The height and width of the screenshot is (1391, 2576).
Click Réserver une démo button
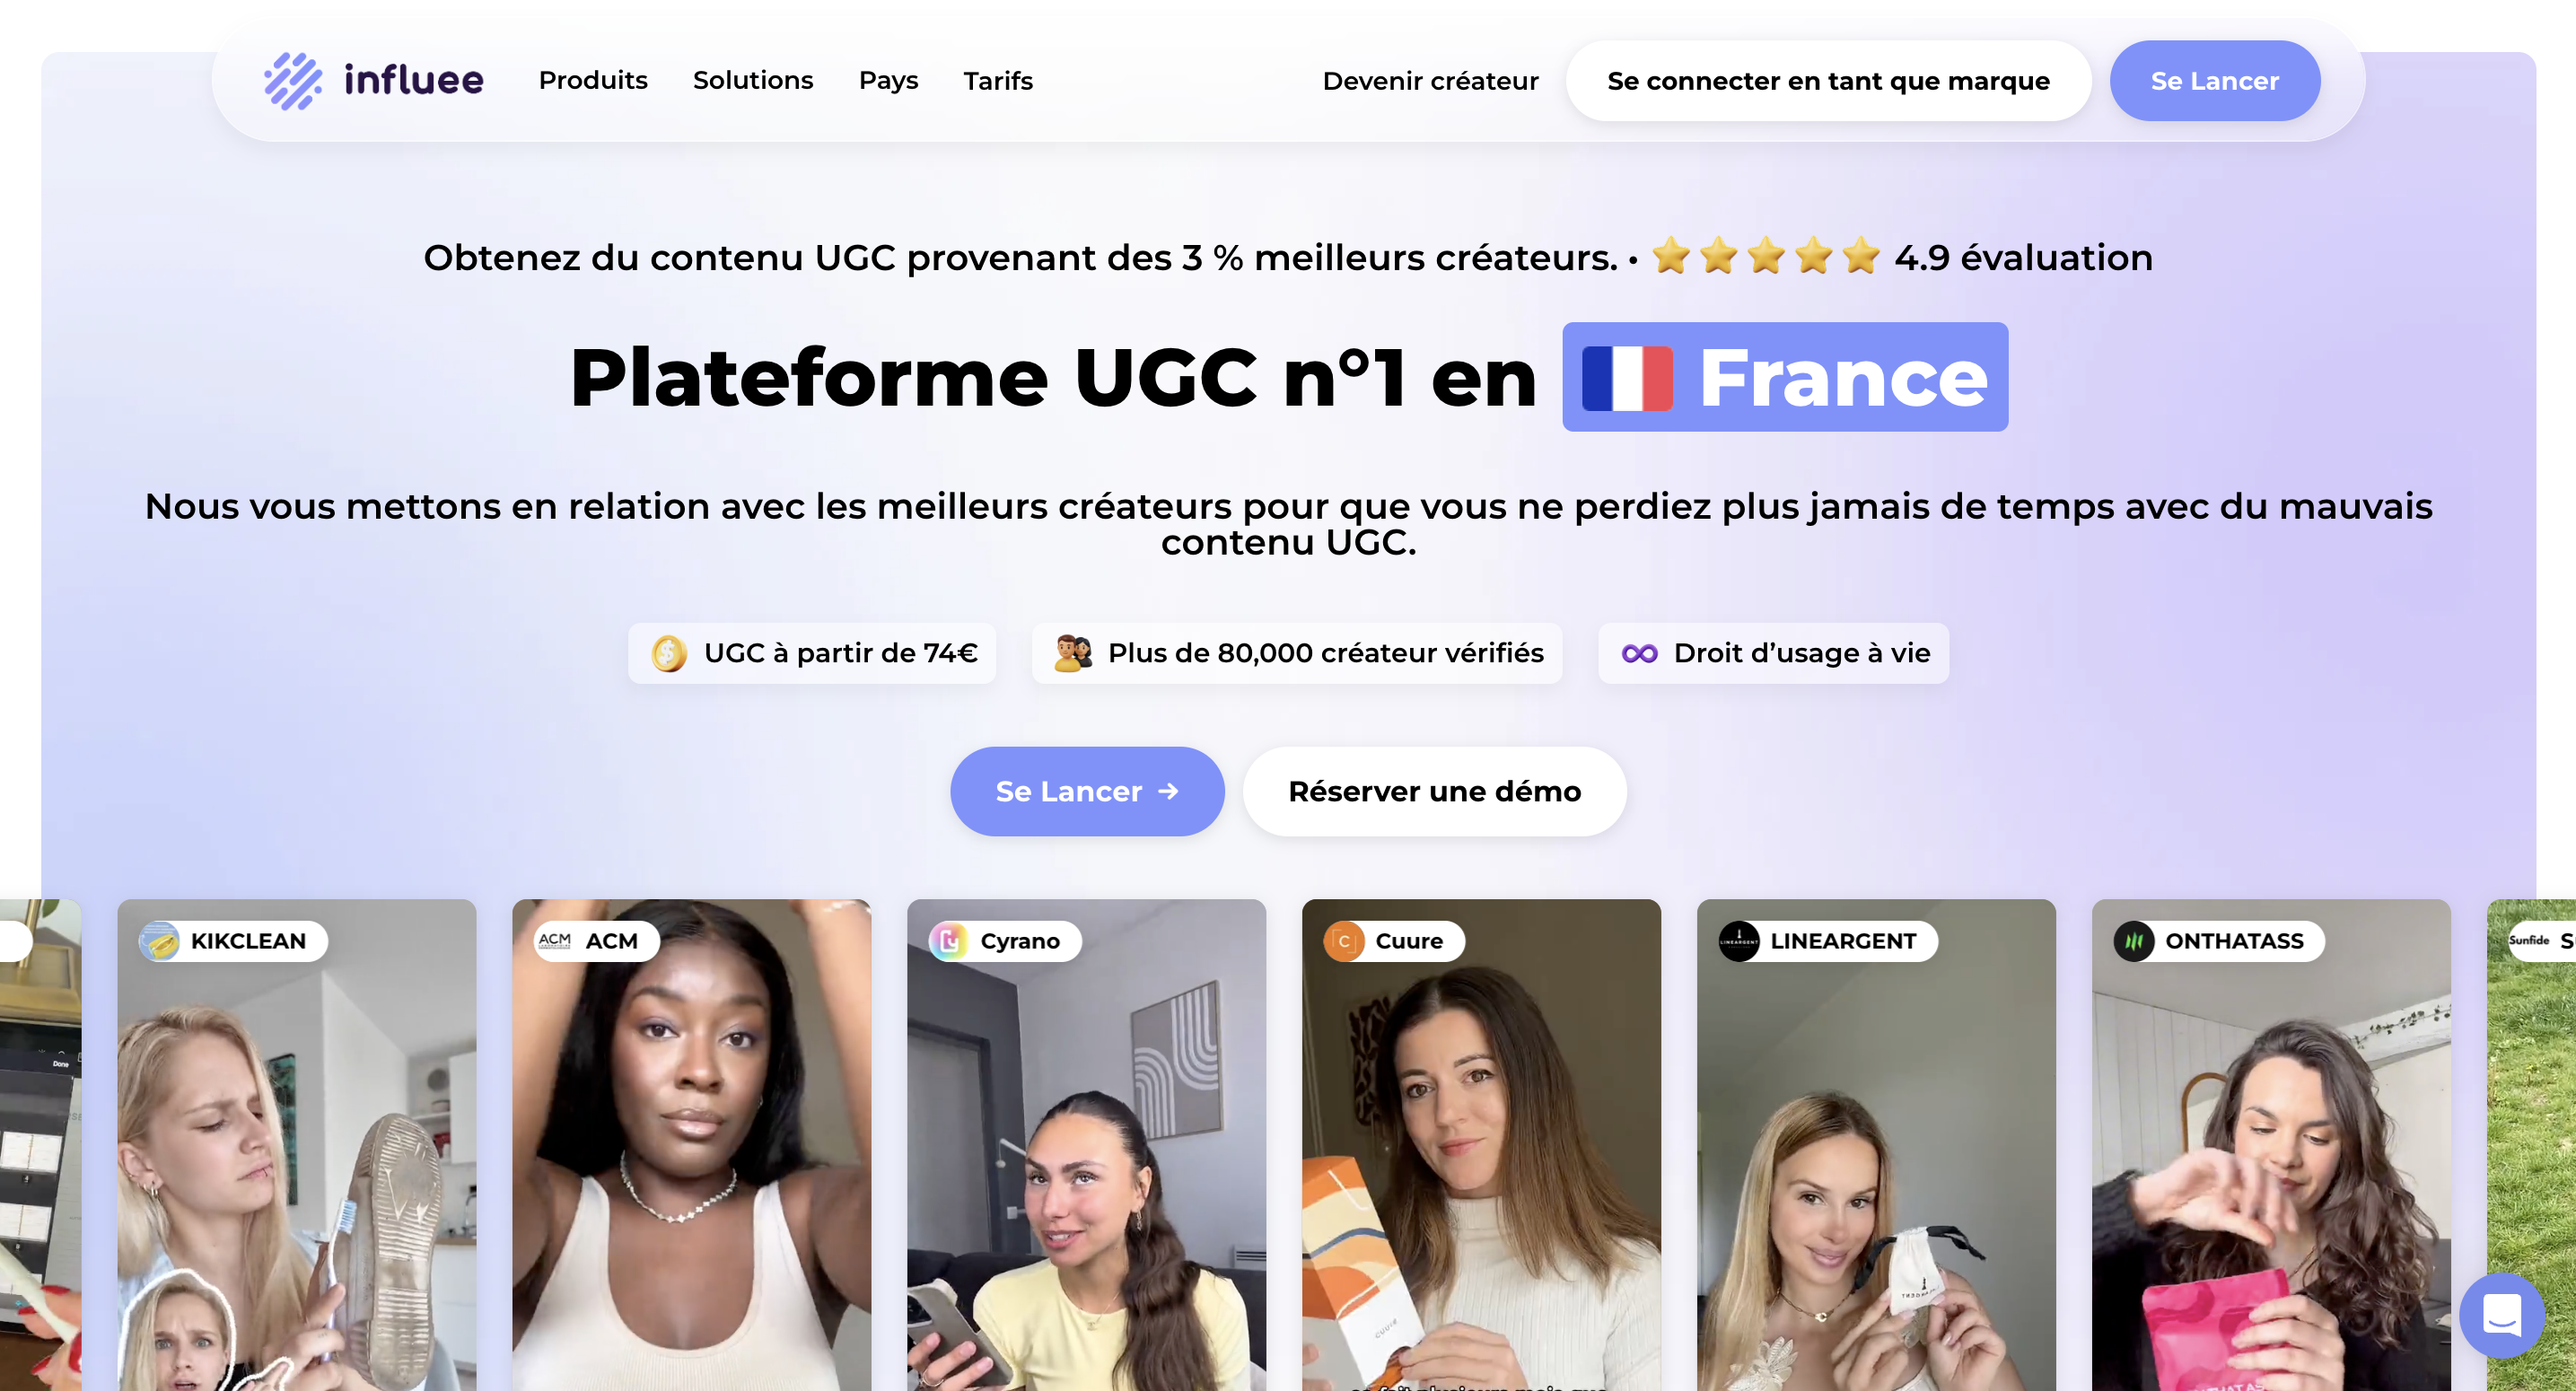pos(1434,791)
